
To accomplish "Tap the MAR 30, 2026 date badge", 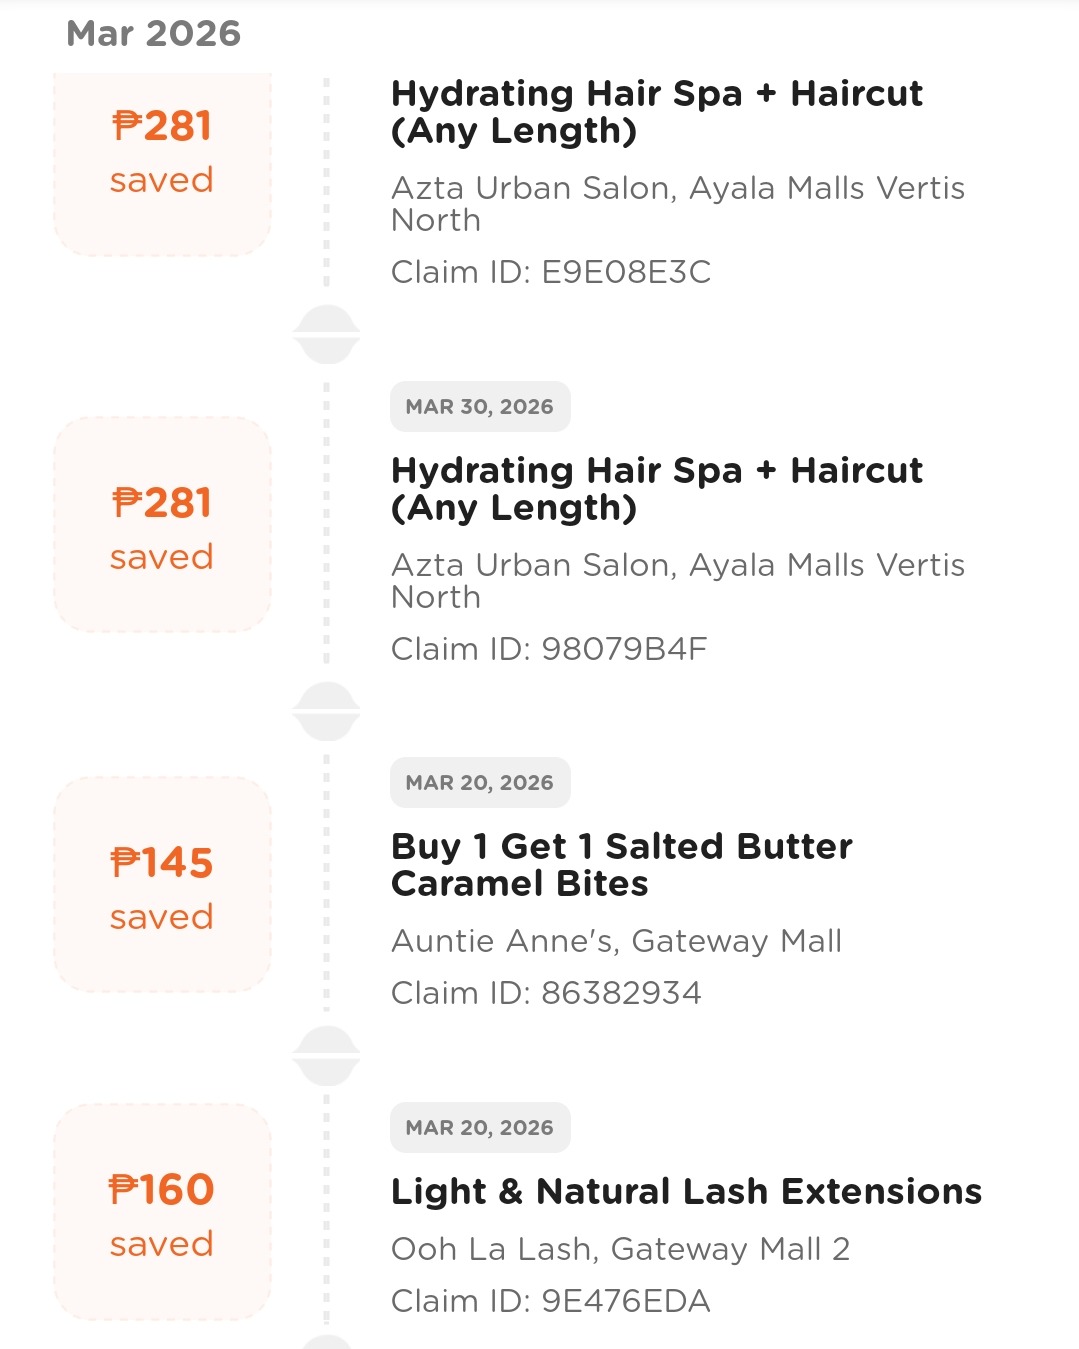I will [479, 407].
